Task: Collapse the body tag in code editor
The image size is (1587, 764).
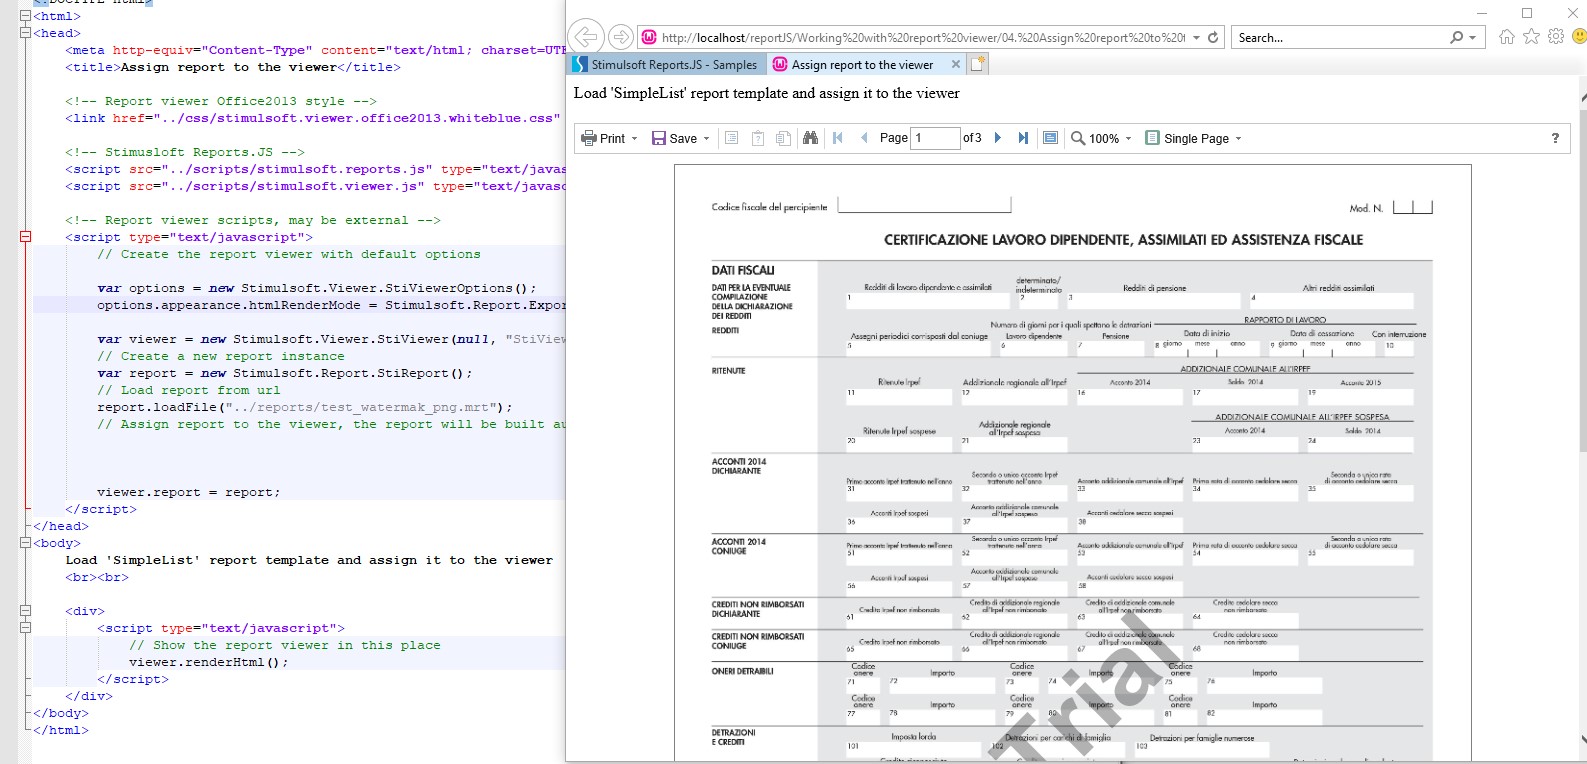Action: (26, 543)
